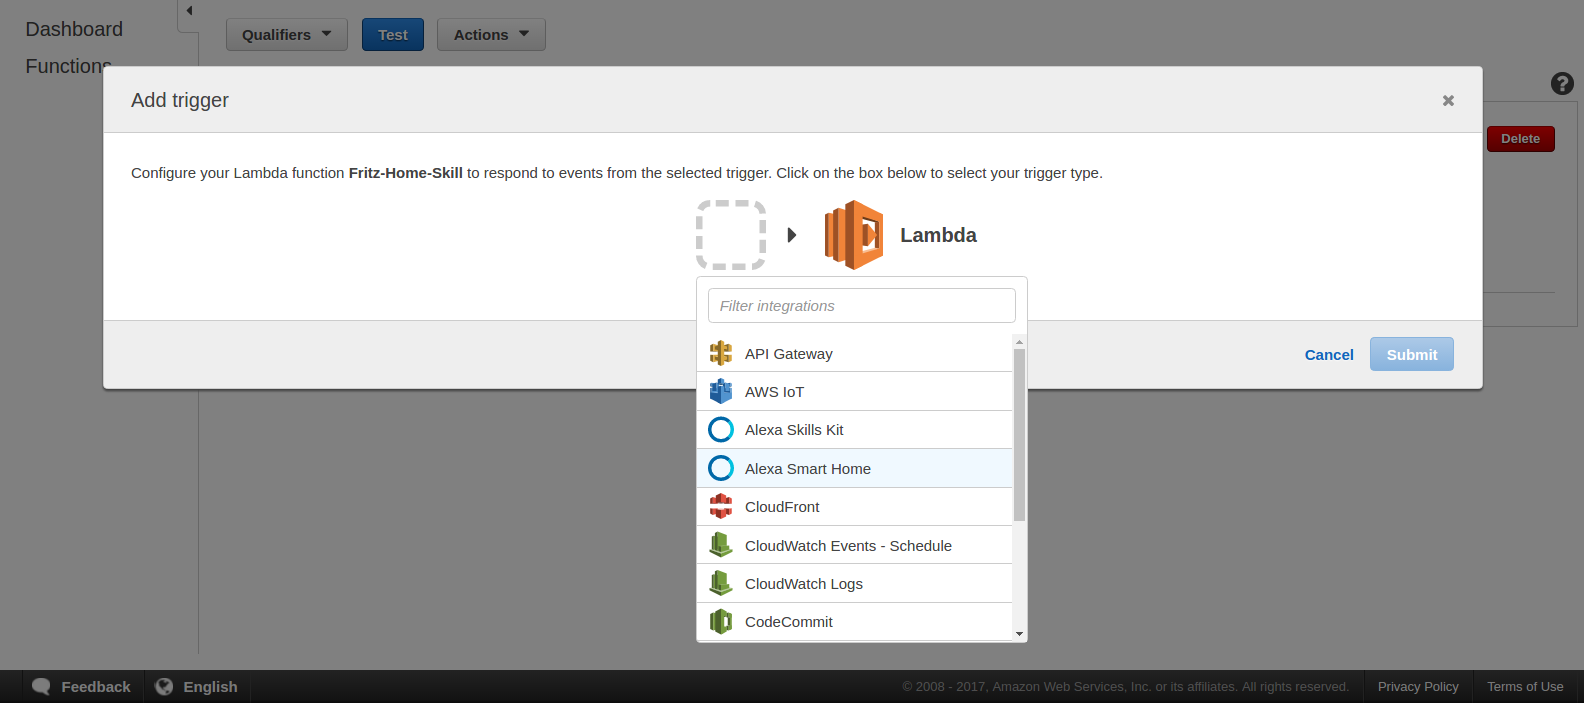
Task: Click the Alexa Smart Home ring icon
Action: (720, 468)
